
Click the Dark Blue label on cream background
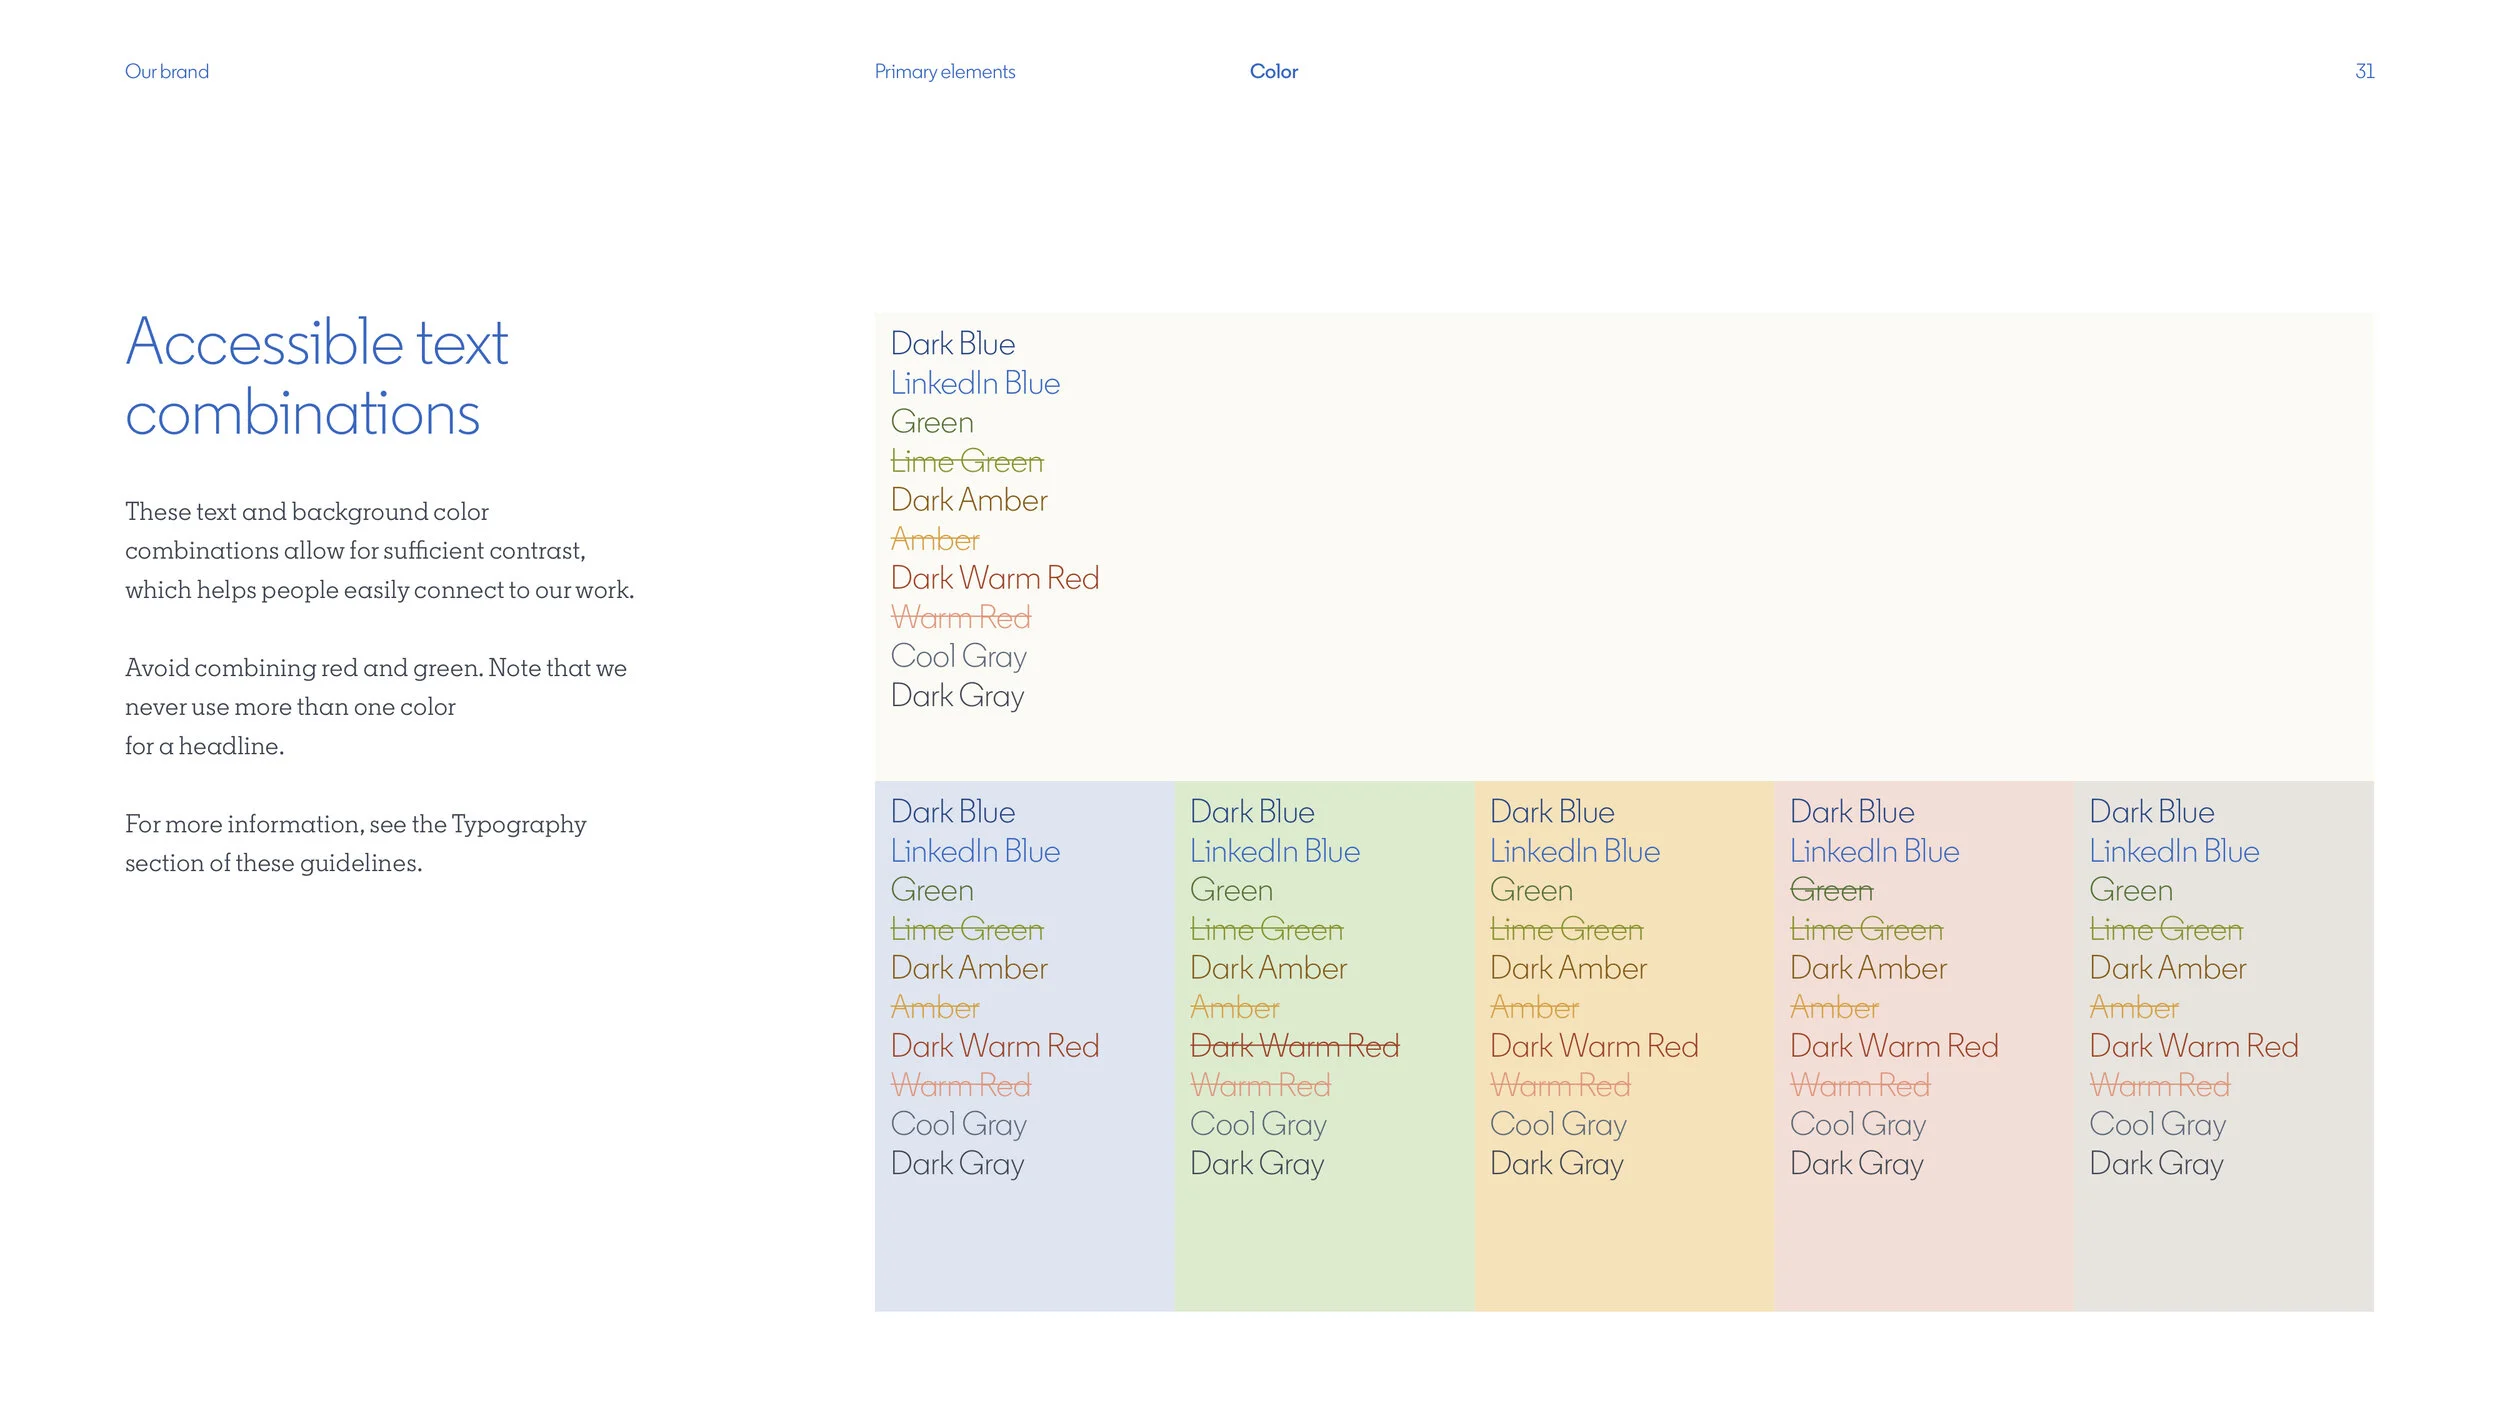(952, 343)
